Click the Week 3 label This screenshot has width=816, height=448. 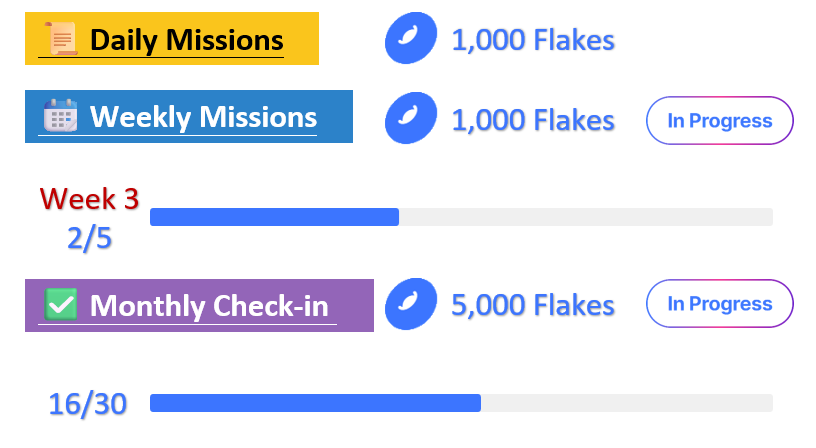89,199
